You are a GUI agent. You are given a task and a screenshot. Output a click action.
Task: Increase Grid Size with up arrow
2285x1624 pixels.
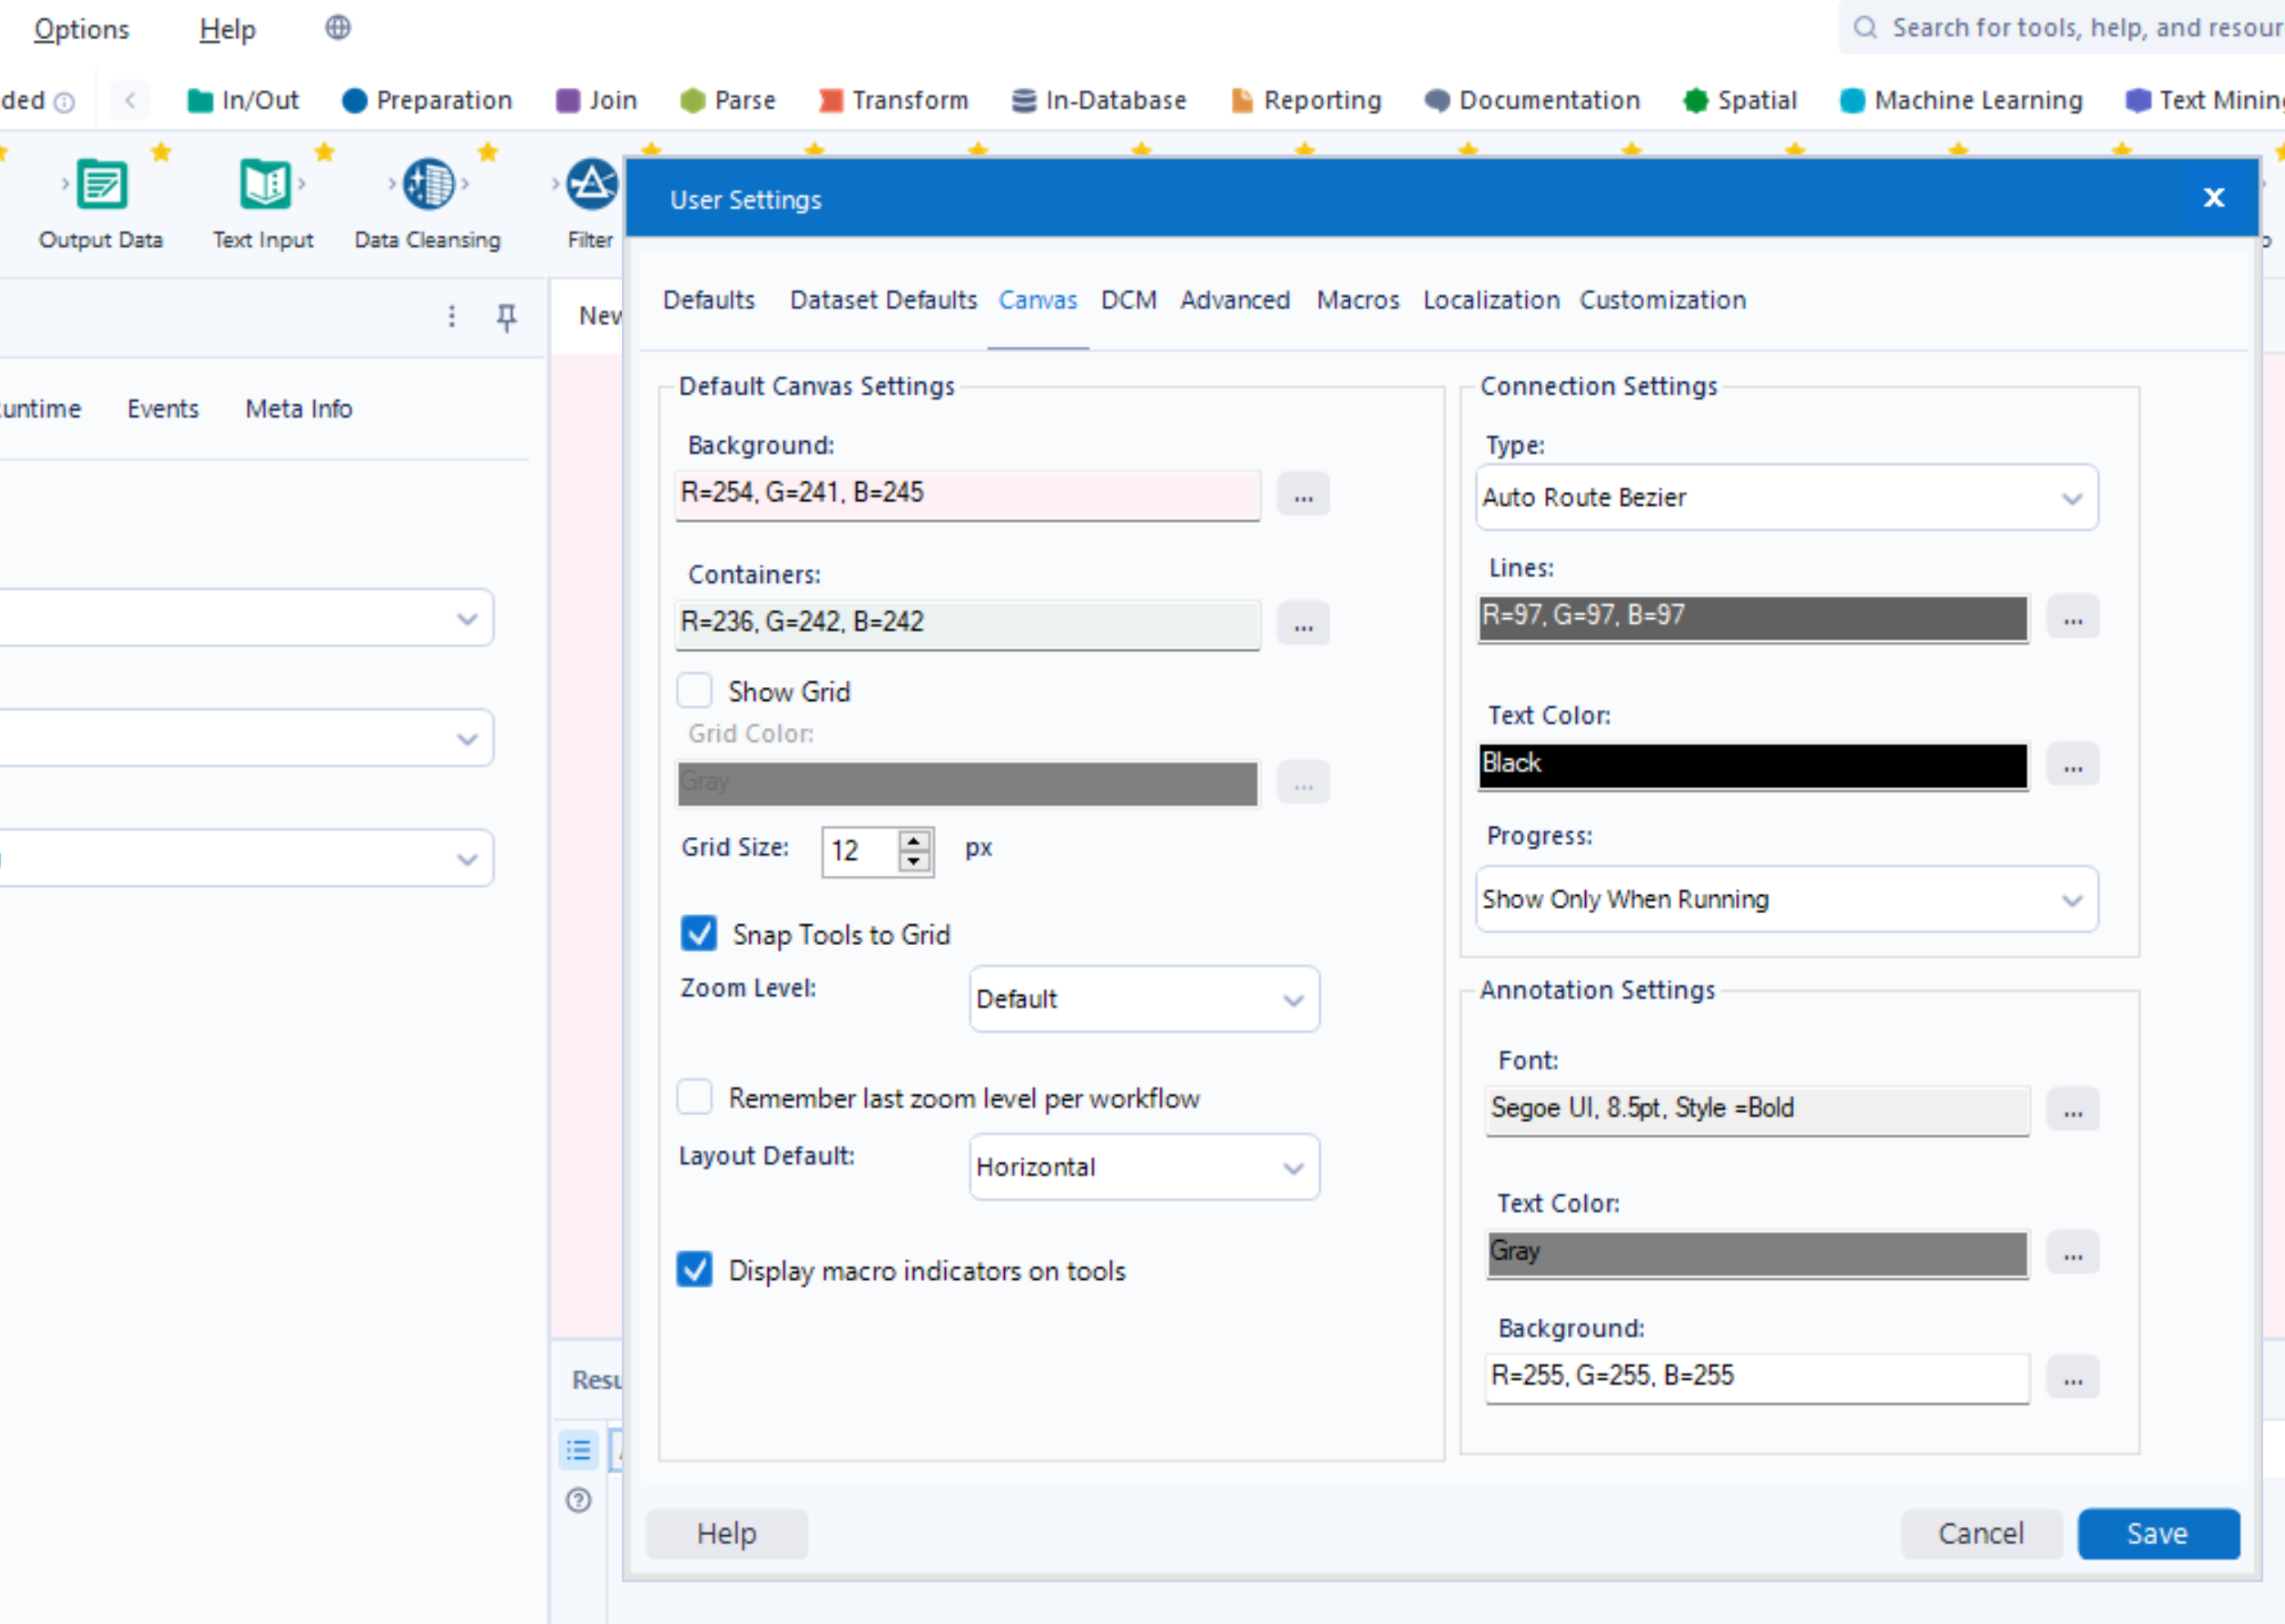[913, 841]
